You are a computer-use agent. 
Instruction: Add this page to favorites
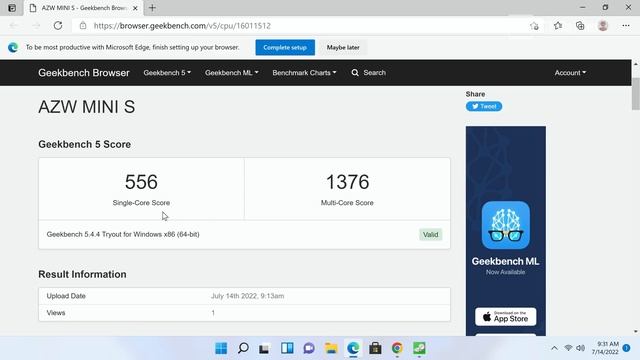coord(534,26)
